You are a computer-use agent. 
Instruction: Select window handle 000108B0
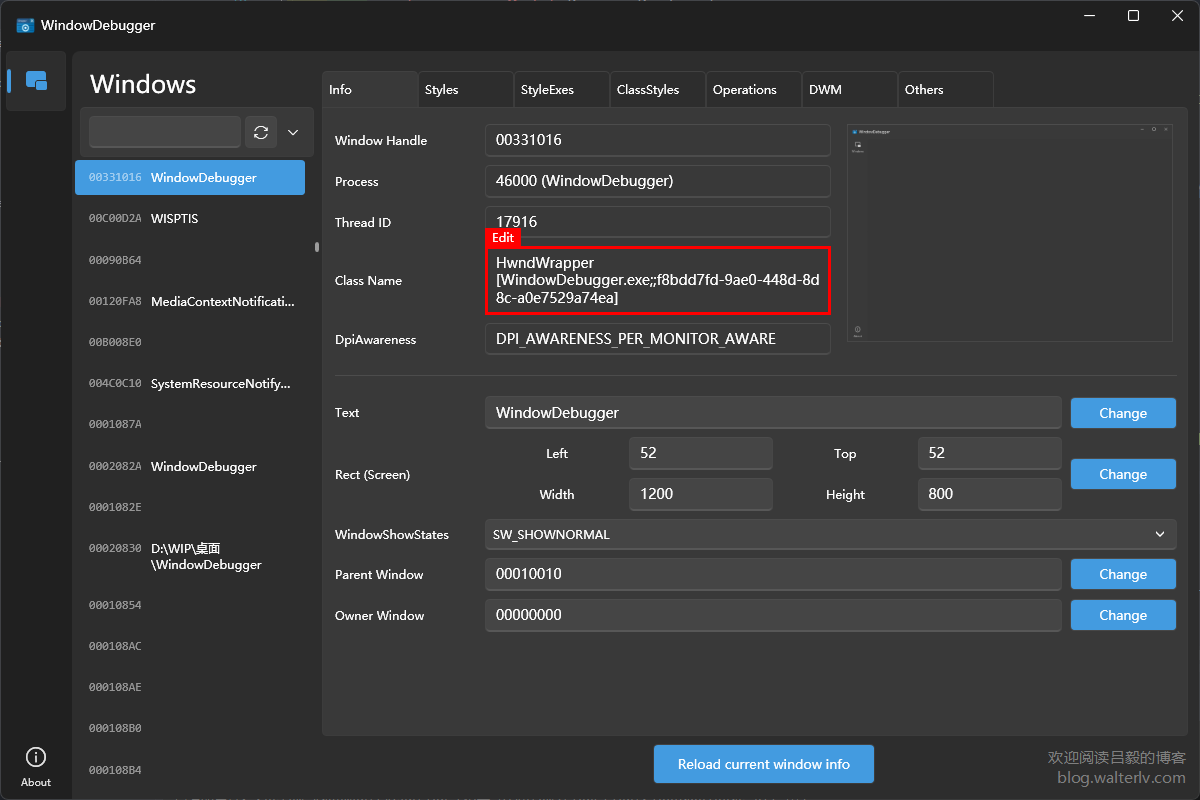pyautogui.click(x=190, y=728)
